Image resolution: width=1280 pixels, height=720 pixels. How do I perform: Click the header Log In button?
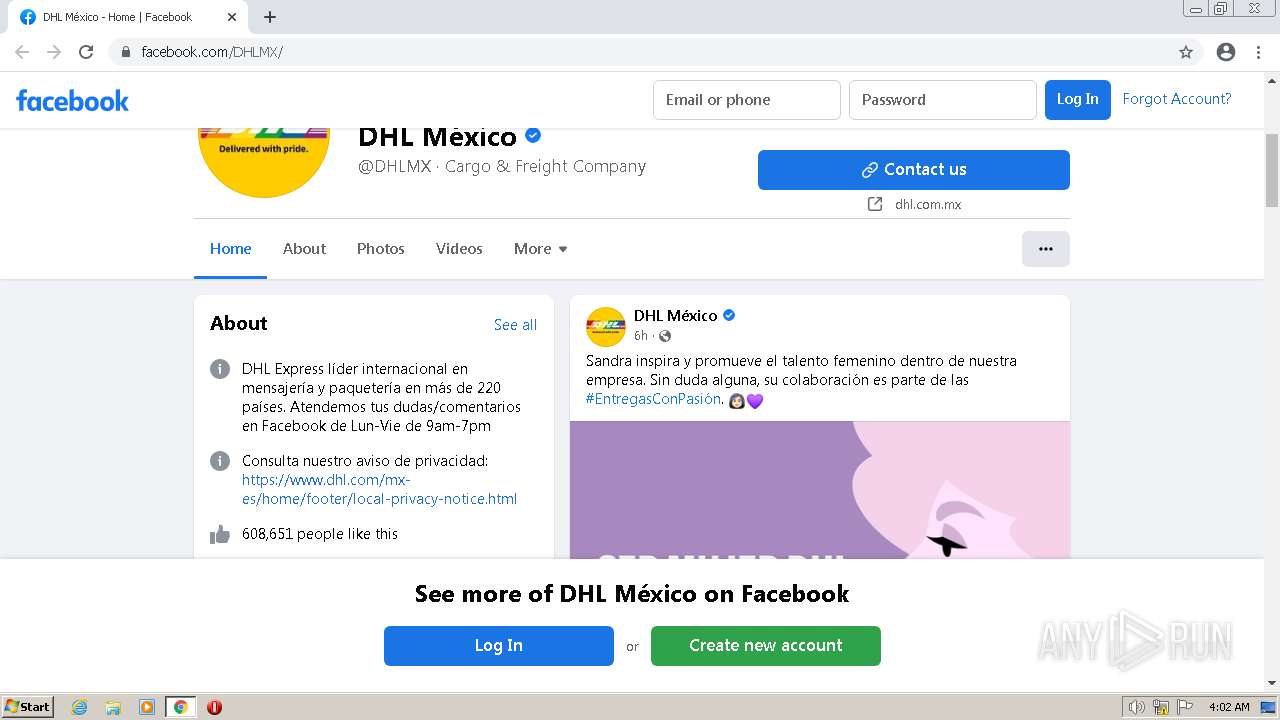[x=1078, y=100]
